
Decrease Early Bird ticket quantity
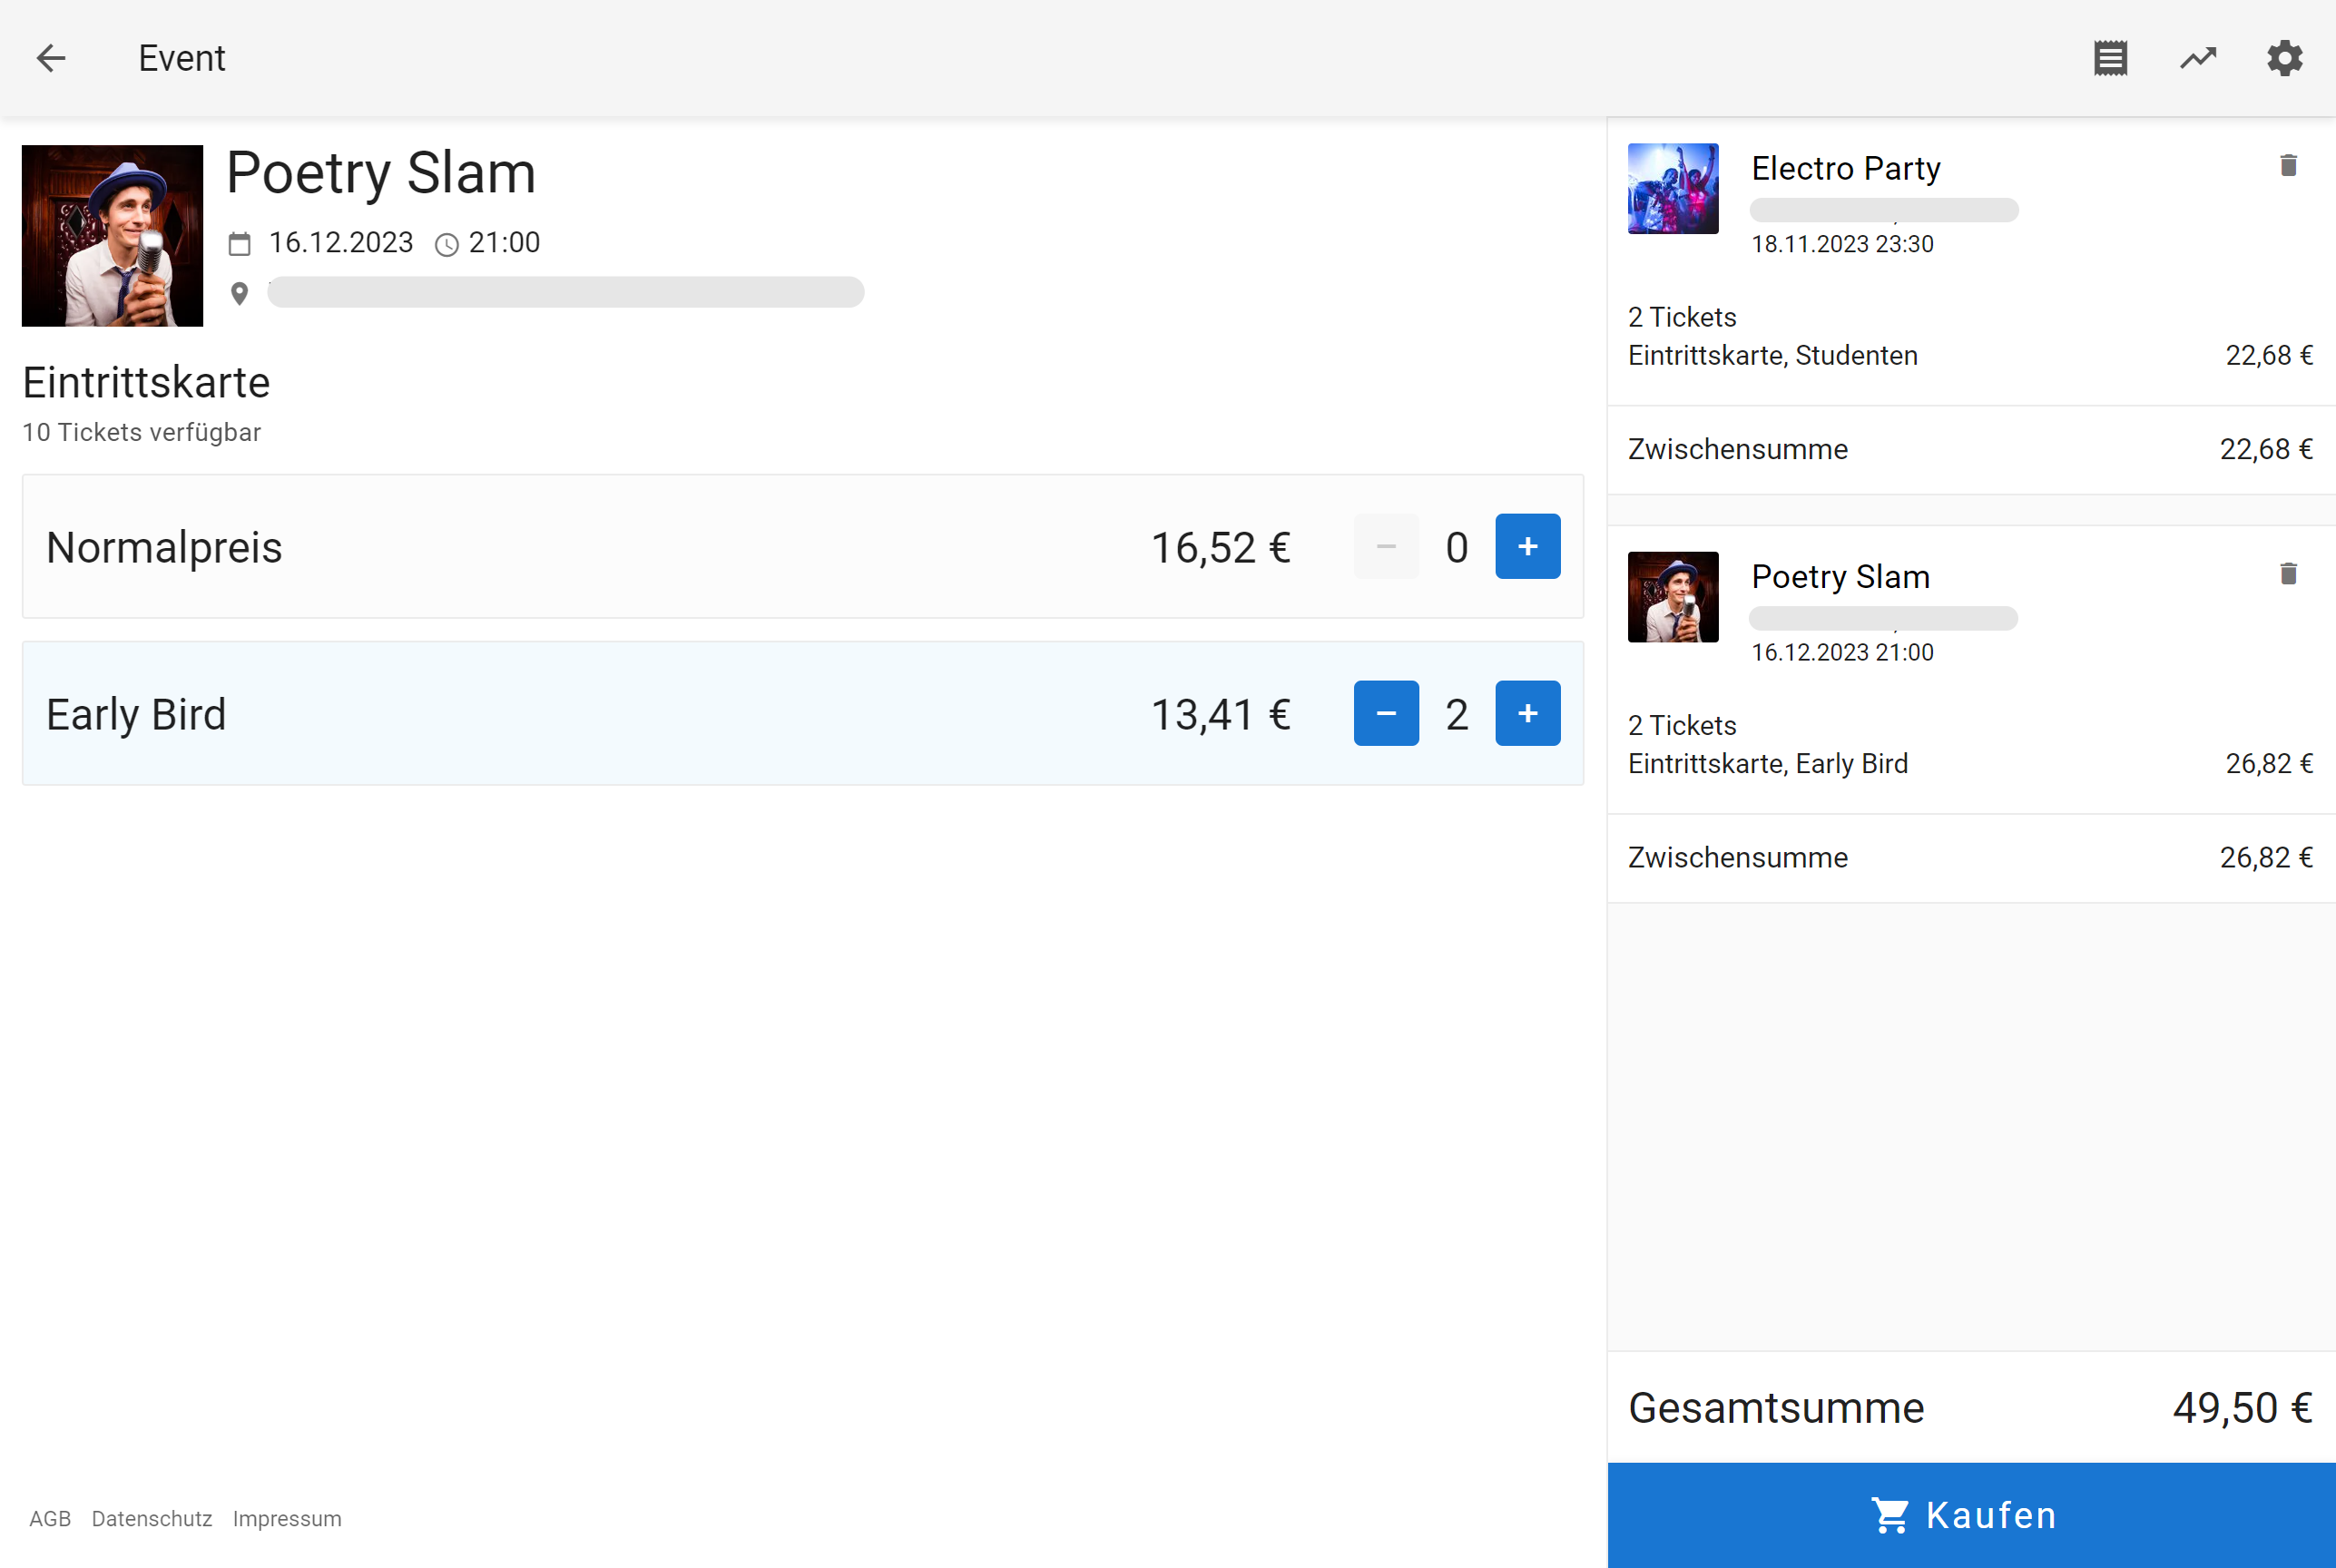point(1385,713)
